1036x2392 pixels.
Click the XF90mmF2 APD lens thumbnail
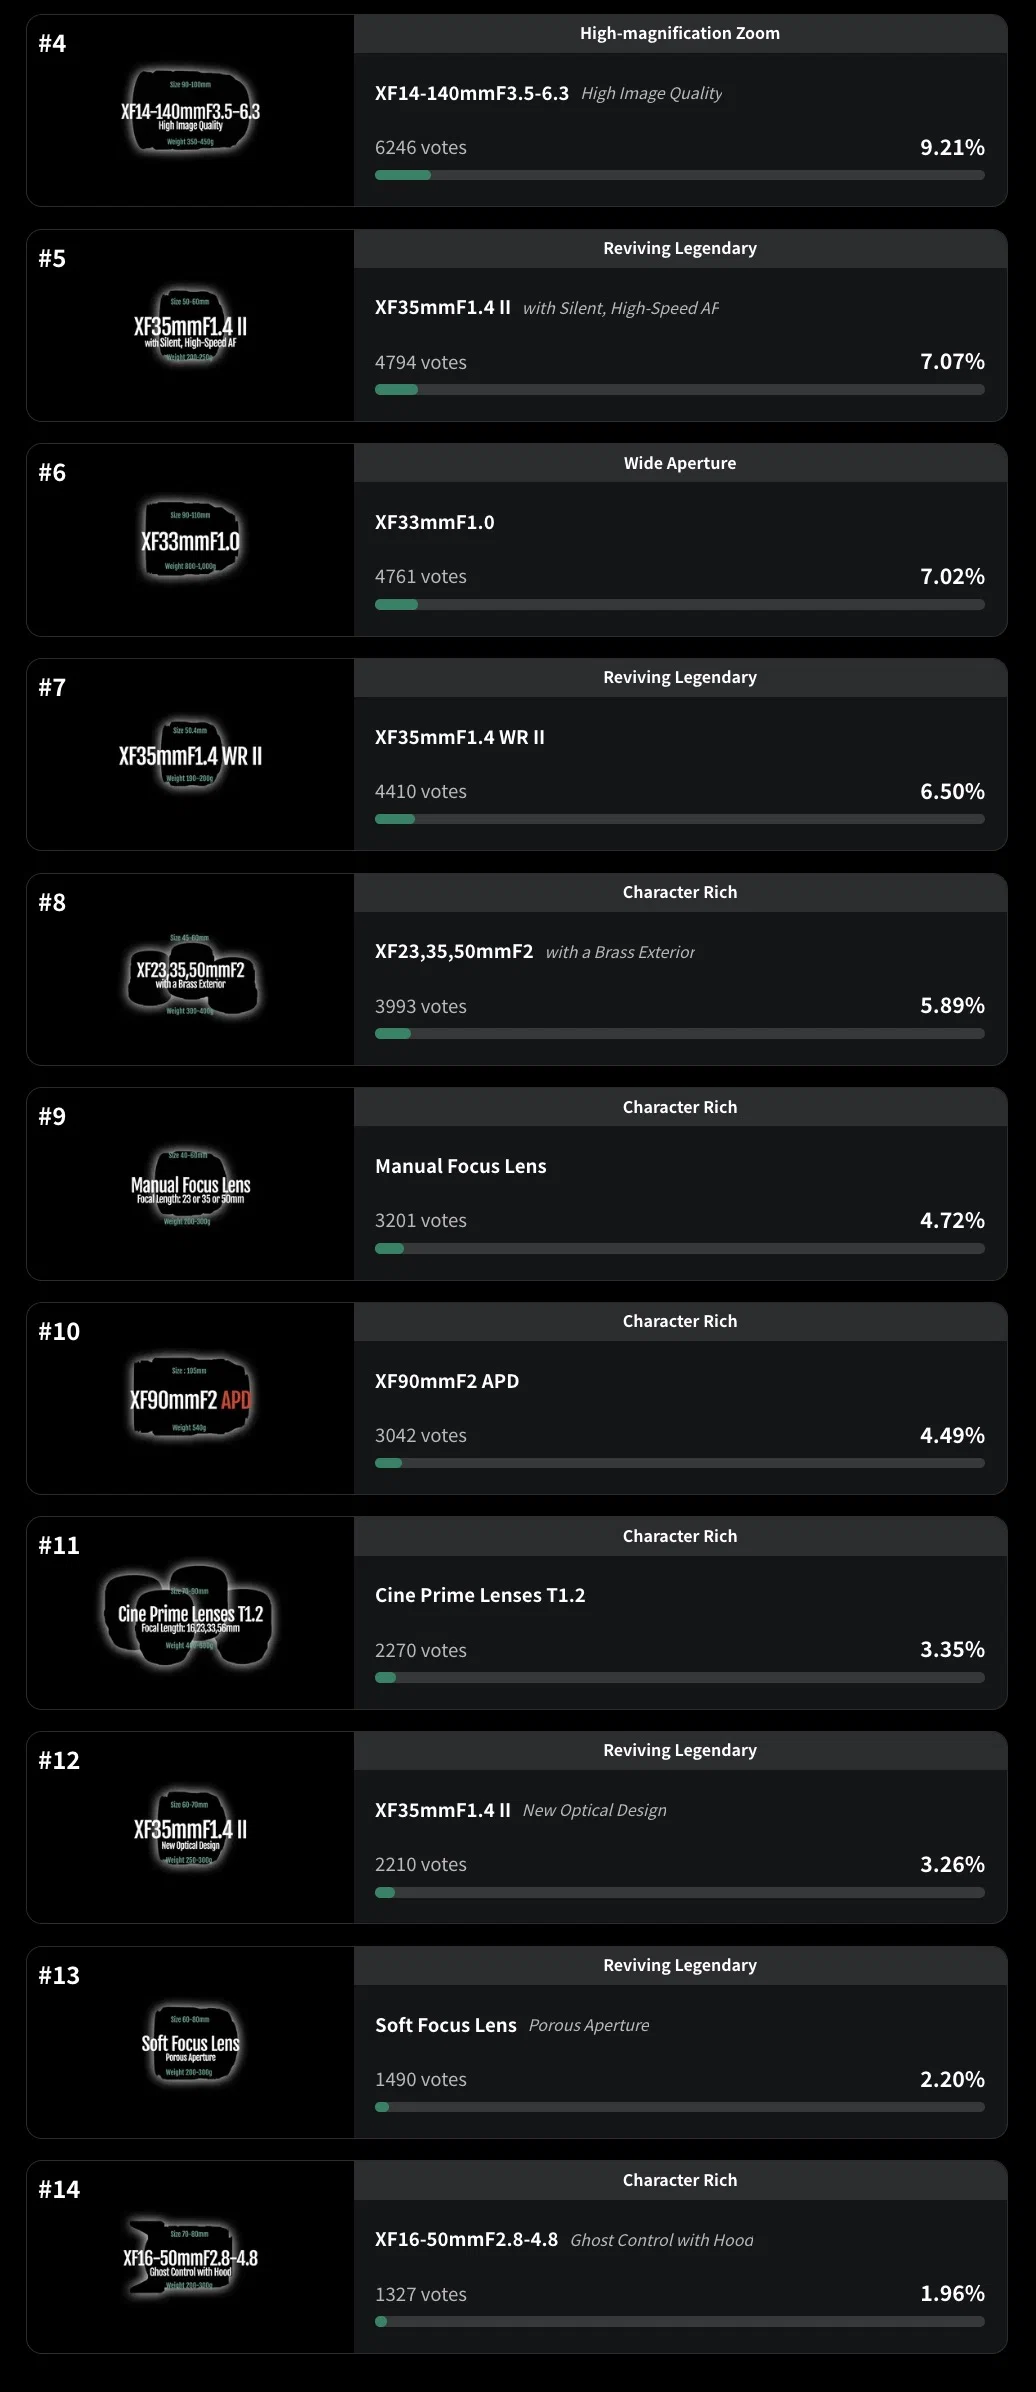click(x=190, y=1399)
